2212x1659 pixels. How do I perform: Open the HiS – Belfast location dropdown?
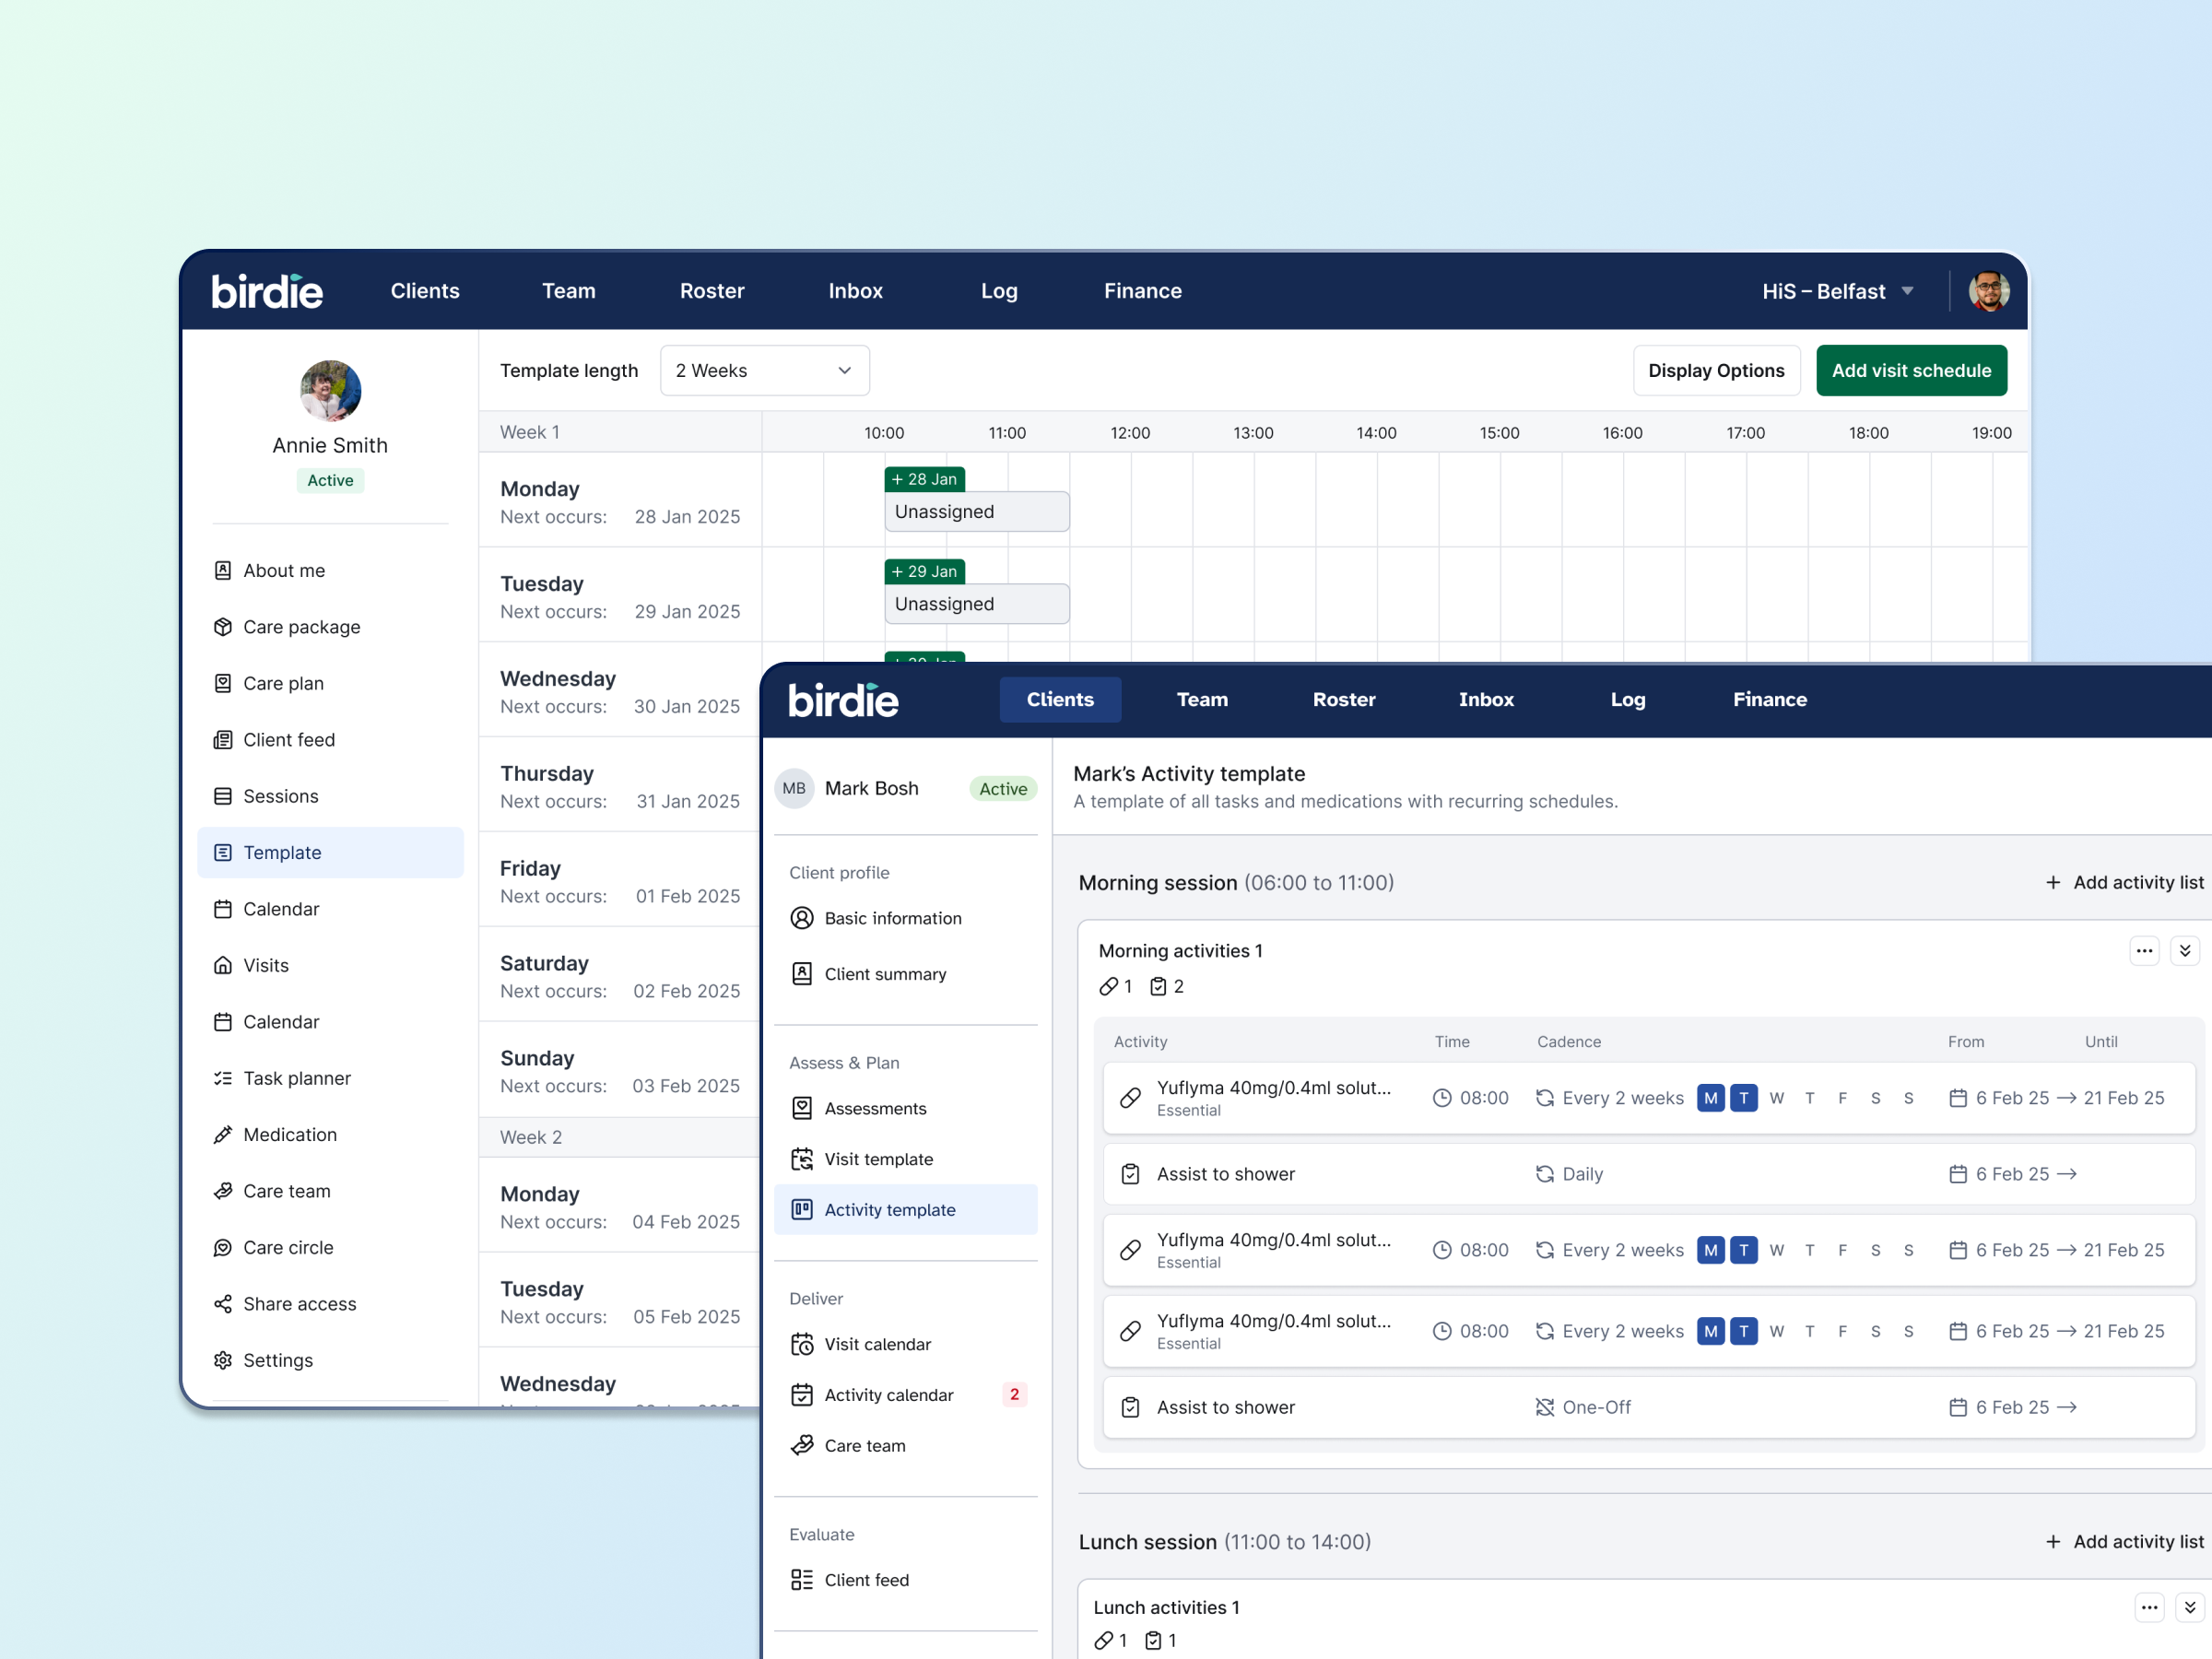pos(1838,290)
